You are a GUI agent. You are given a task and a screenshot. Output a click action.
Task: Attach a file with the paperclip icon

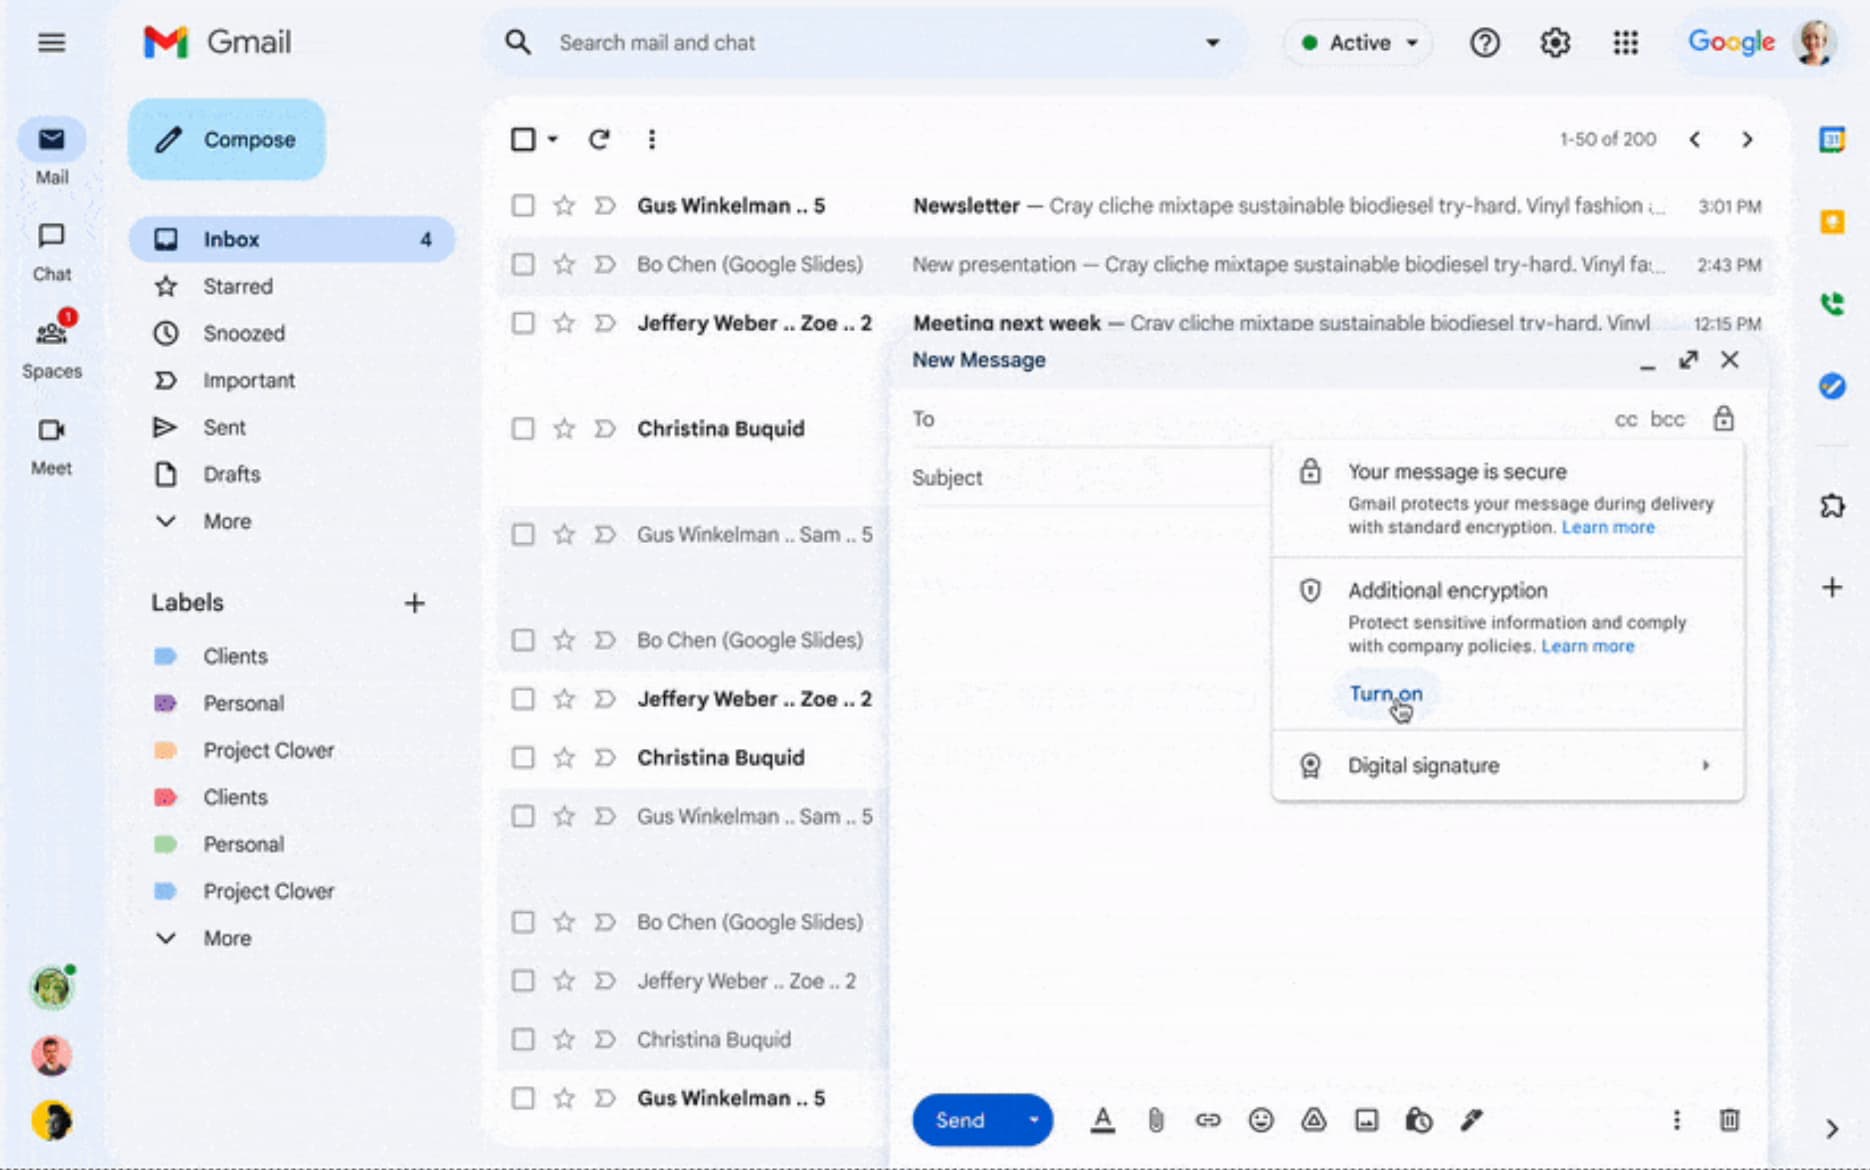click(x=1156, y=1120)
